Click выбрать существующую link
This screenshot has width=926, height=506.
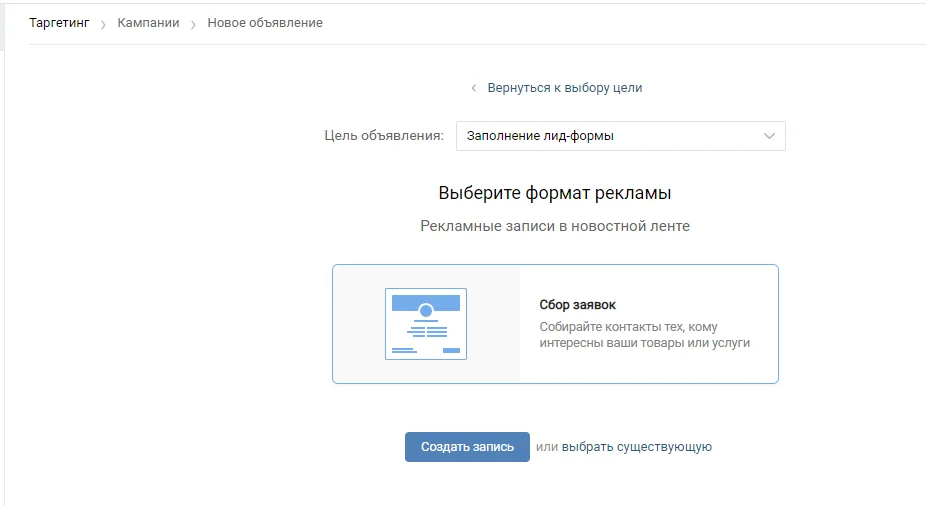point(637,447)
